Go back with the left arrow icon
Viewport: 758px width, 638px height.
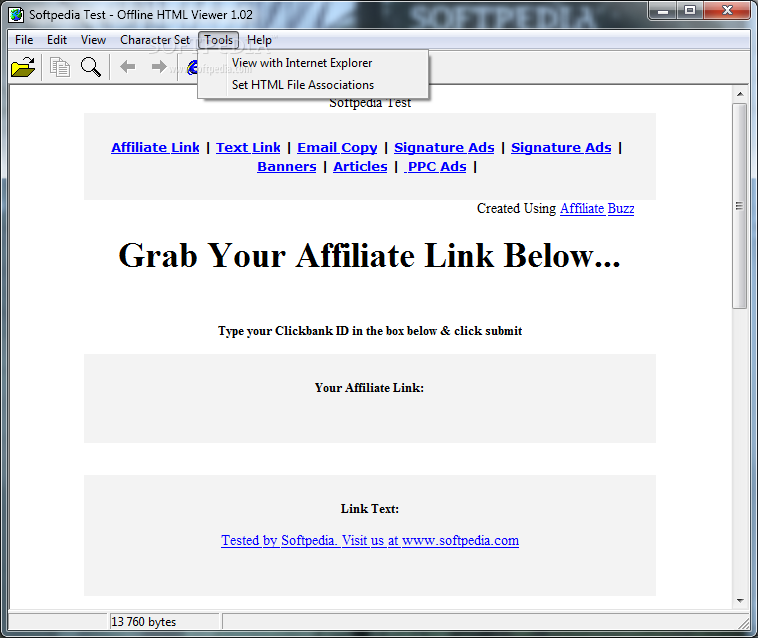[128, 67]
